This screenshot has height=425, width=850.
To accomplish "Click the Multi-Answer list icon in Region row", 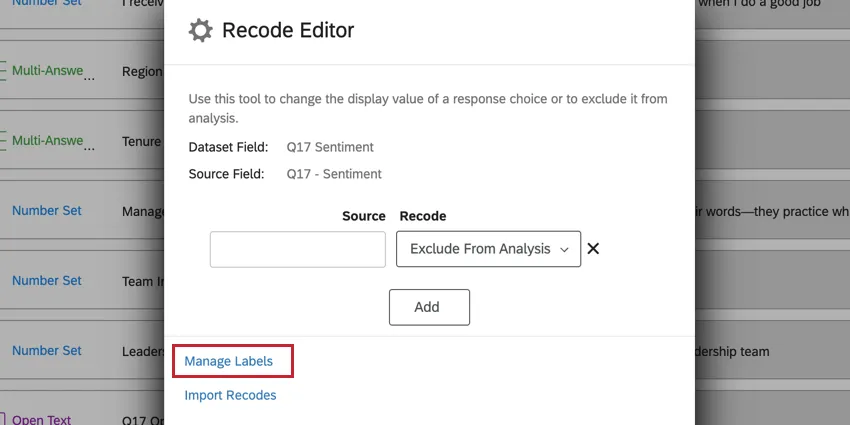I will click(4, 71).
